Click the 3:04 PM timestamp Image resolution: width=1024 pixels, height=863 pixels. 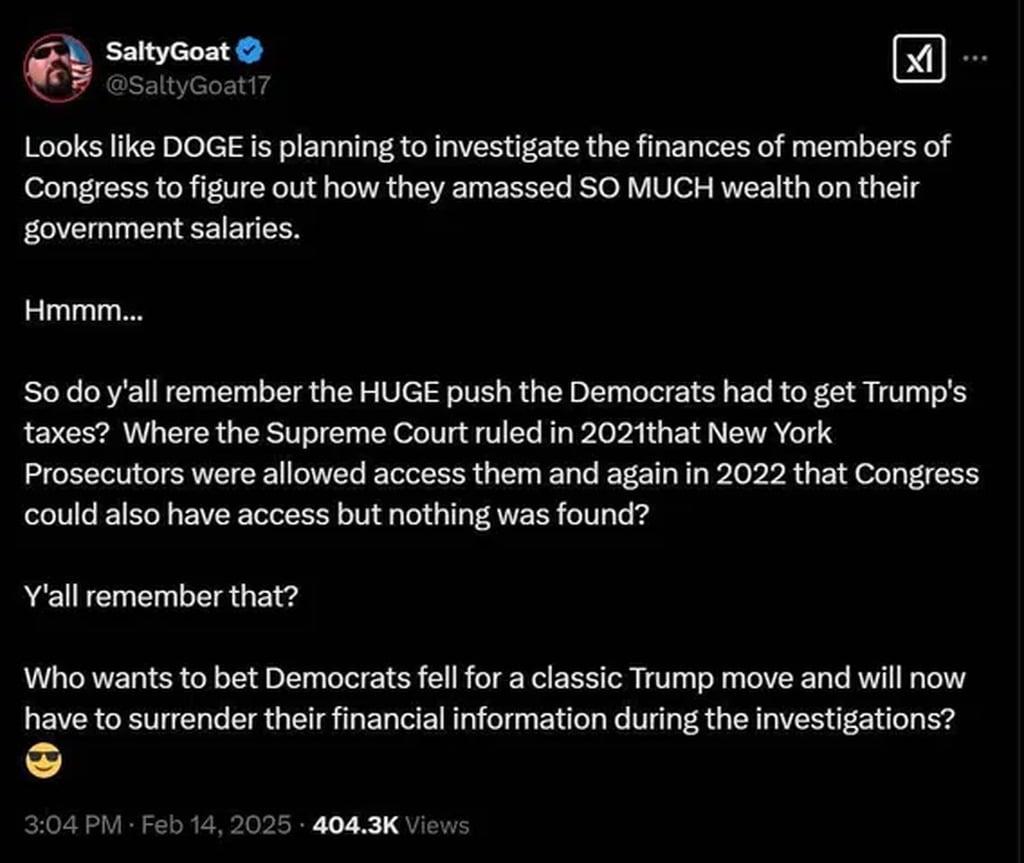point(71,825)
